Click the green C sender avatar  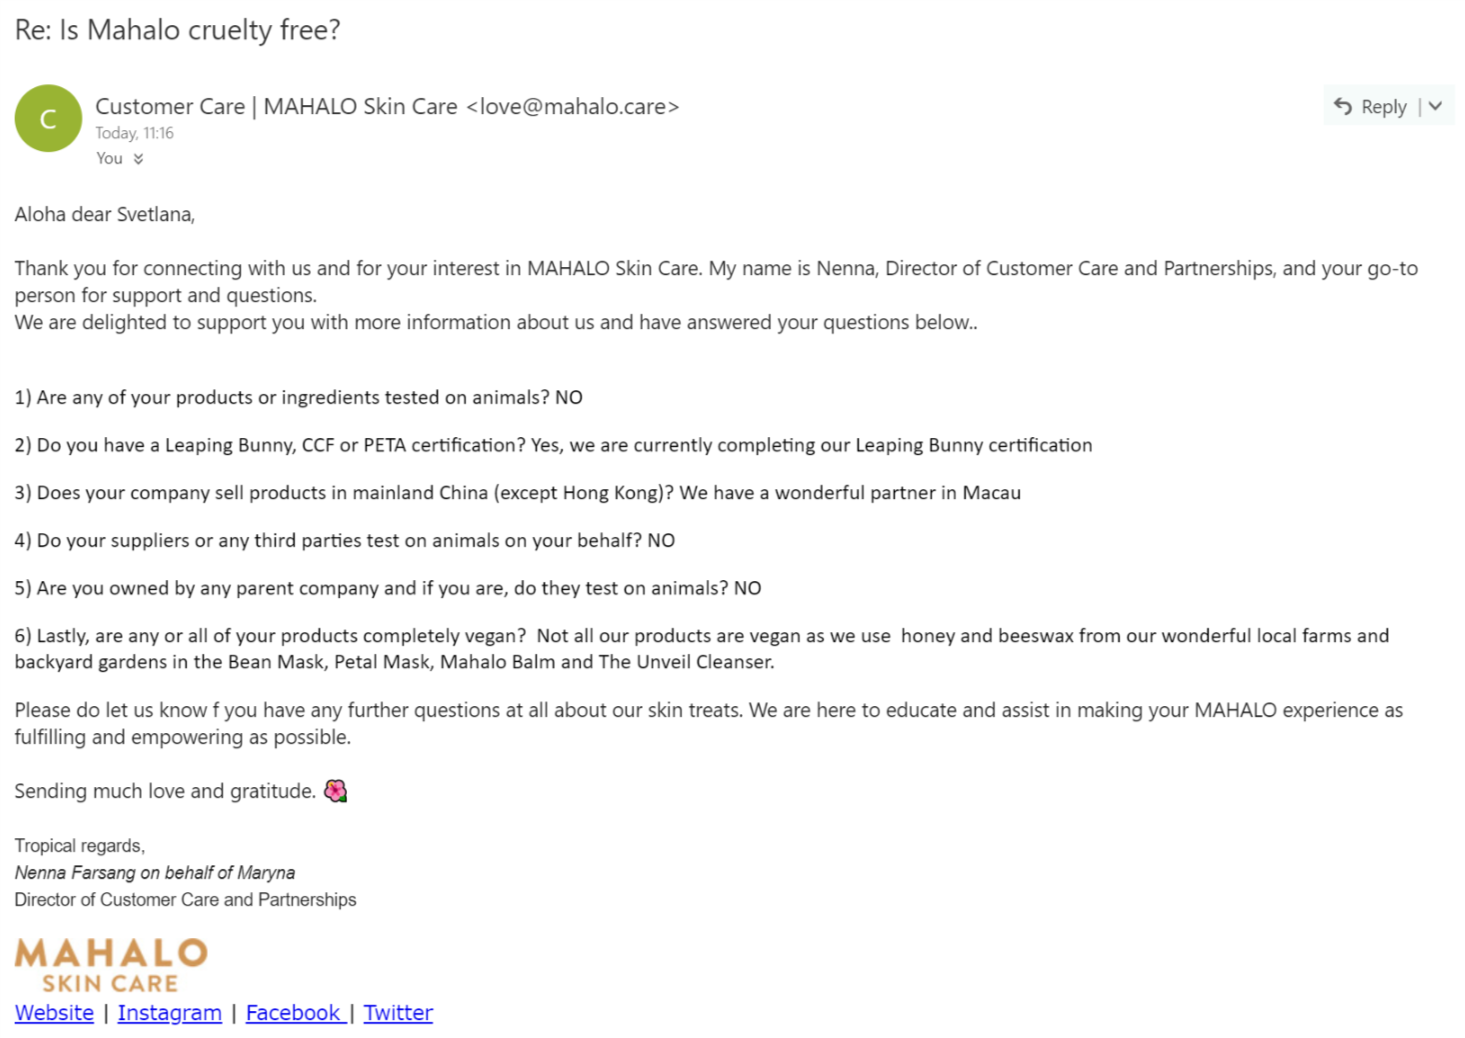[48, 118]
